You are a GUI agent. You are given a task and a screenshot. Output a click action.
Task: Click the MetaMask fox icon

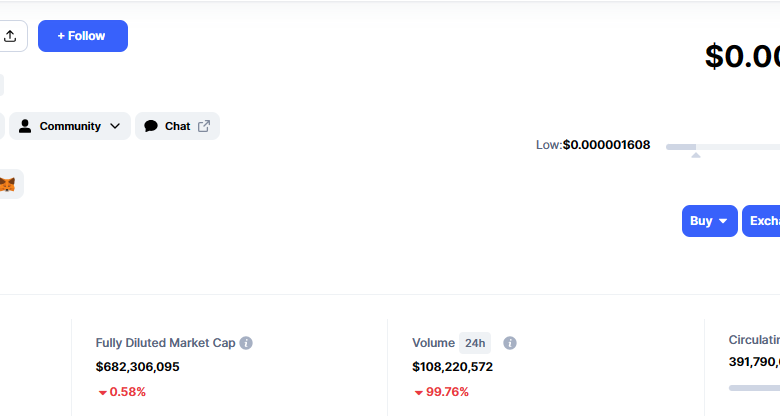(x=7, y=184)
